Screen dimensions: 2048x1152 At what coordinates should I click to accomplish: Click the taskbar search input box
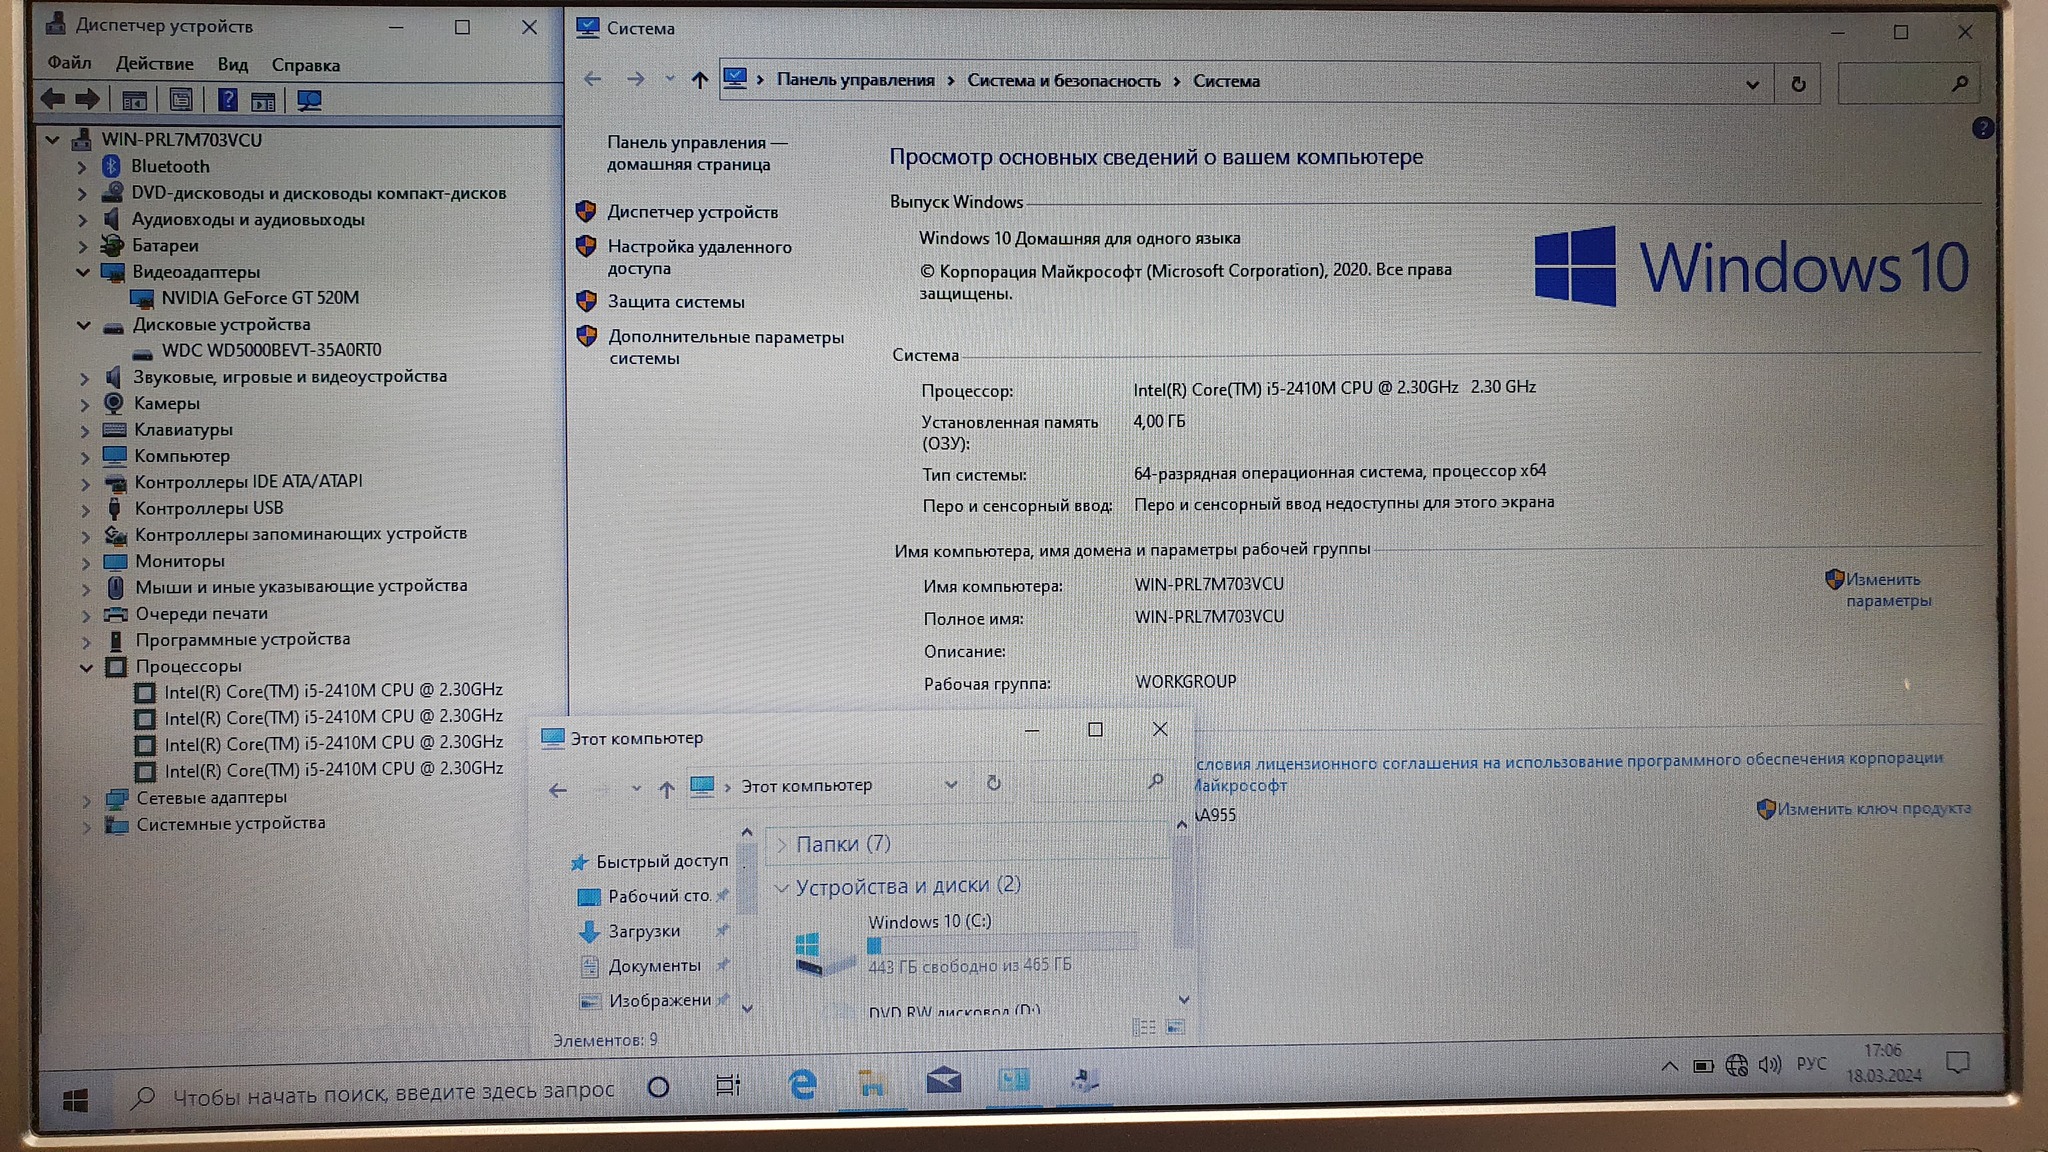[392, 1093]
